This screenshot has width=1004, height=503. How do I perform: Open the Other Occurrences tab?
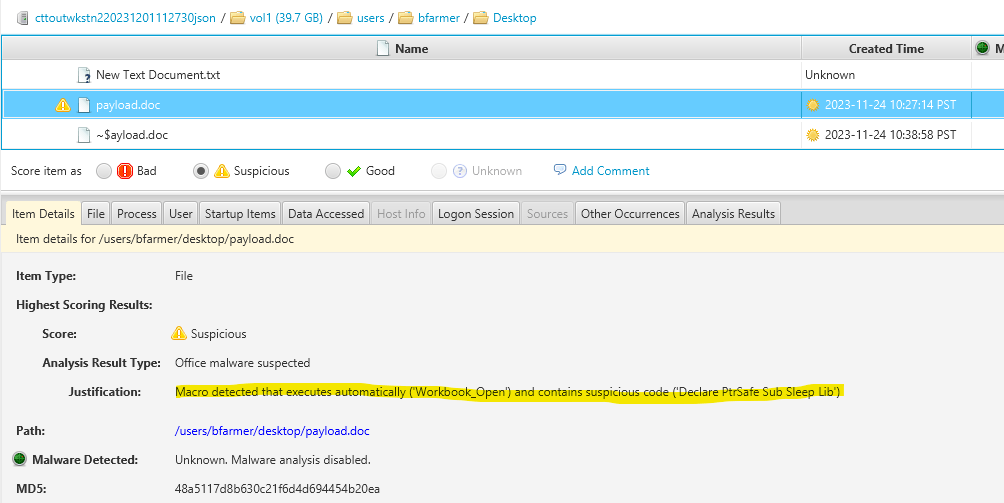coord(630,213)
